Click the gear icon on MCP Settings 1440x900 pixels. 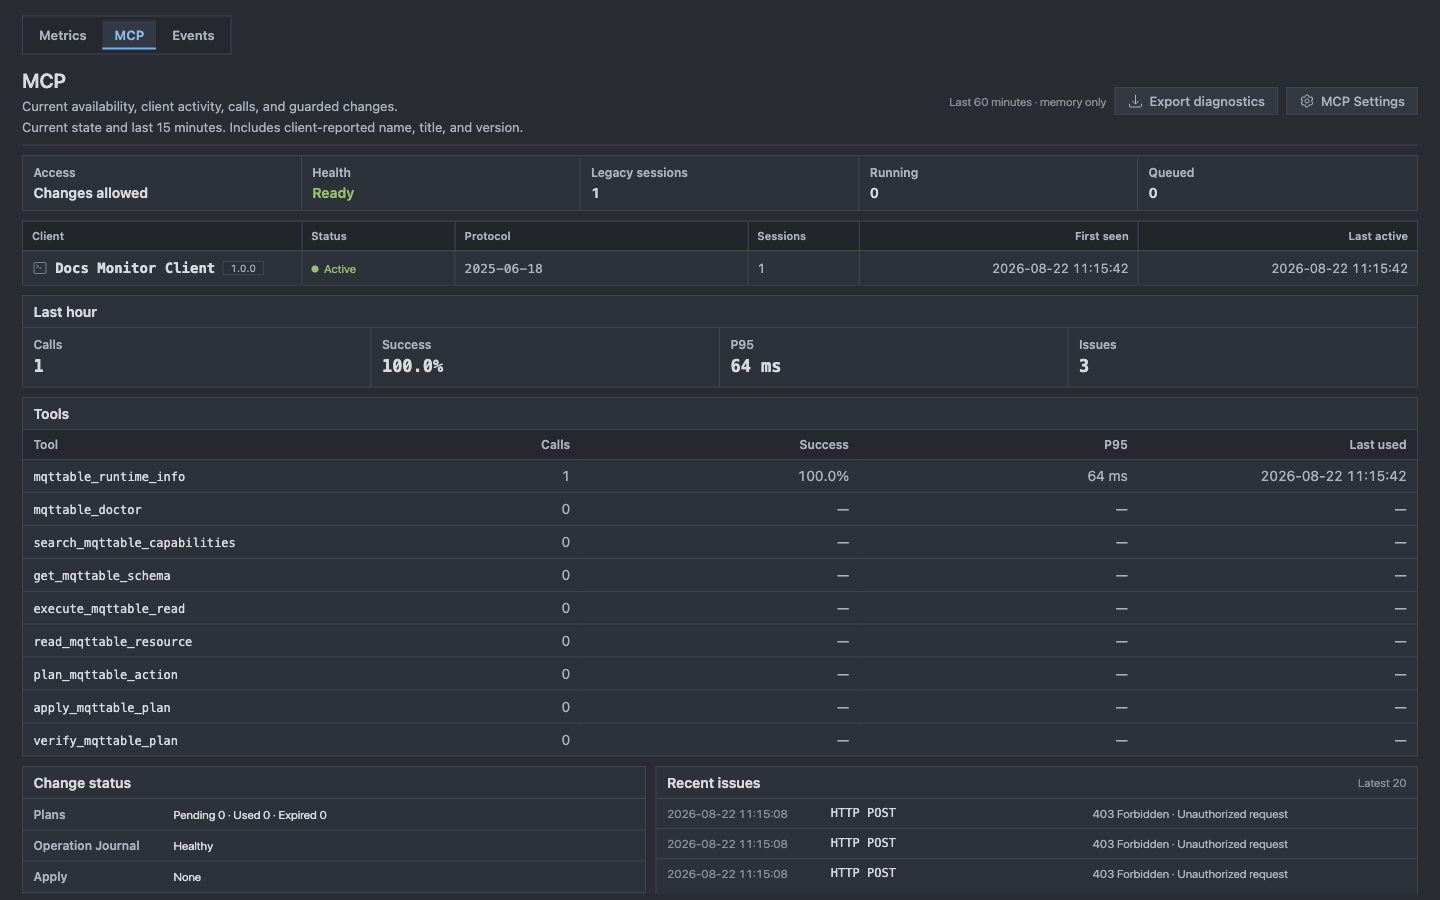1306,101
